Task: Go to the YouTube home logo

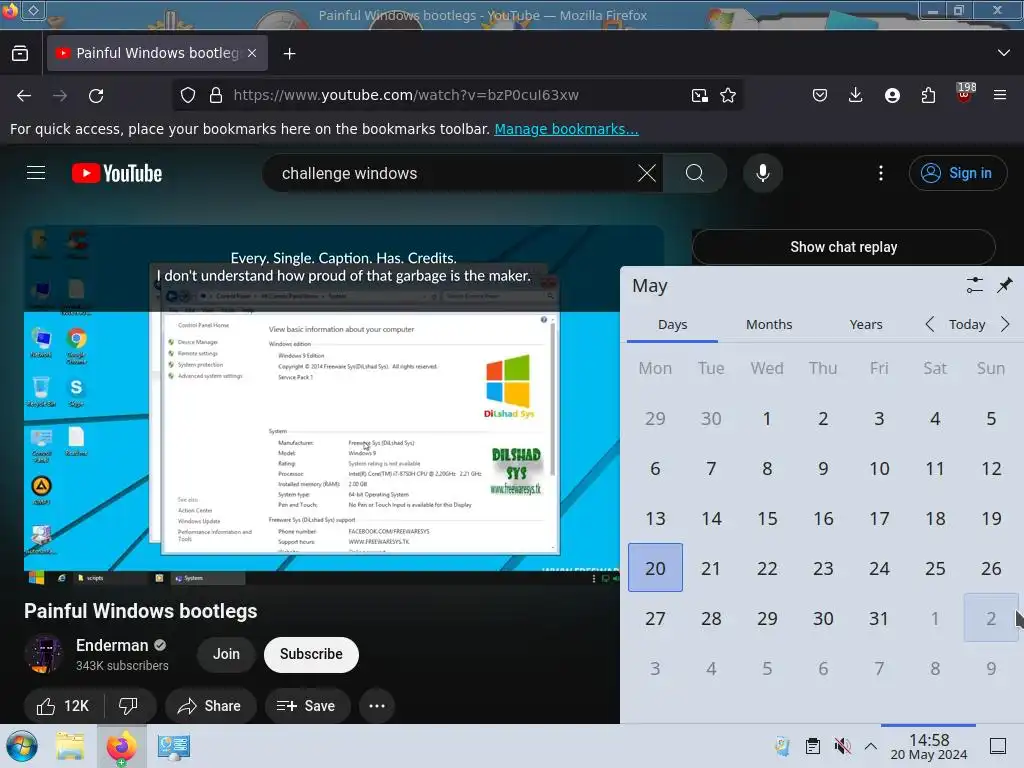Action: pyautogui.click(x=117, y=173)
